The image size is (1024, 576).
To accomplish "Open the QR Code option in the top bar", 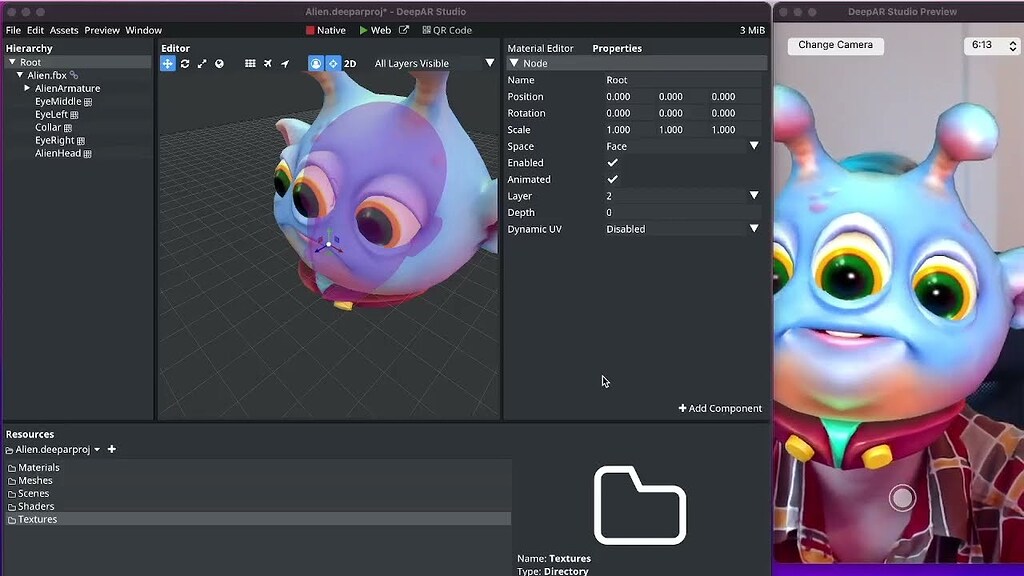I will (x=447, y=29).
